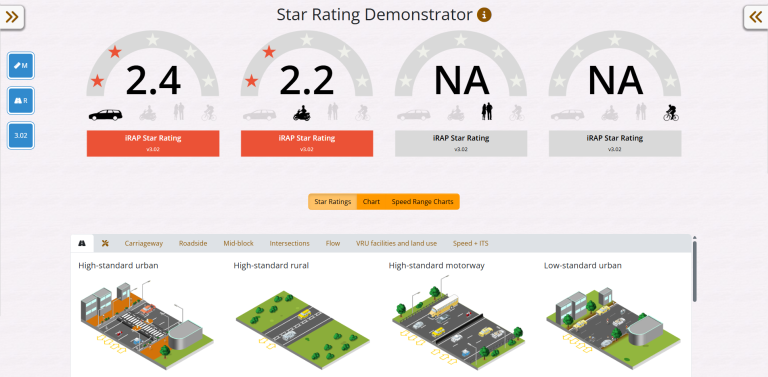Open the Mid-block tab
Image resolution: width=768 pixels, height=377 pixels.
pyautogui.click(x=238, y=243)
